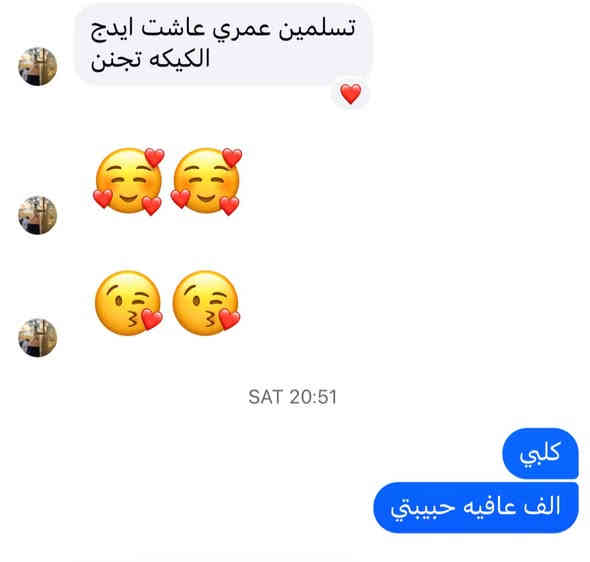
Task: Tap the word "حبيبتي" in the blue bubble
Action: pos(423,509)
